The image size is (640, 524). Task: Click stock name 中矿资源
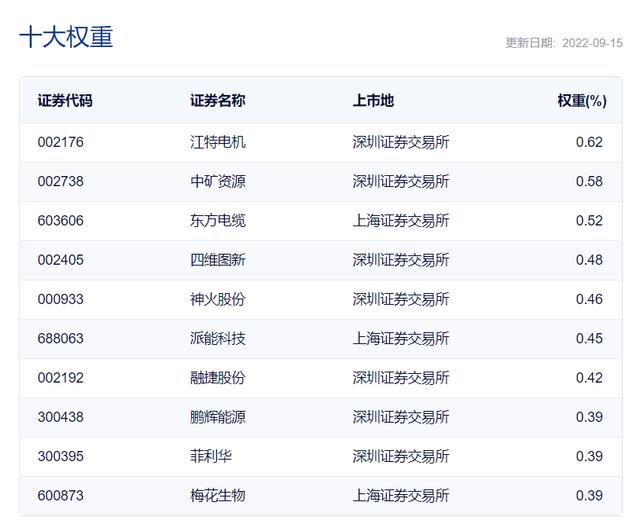pos(218,181)
